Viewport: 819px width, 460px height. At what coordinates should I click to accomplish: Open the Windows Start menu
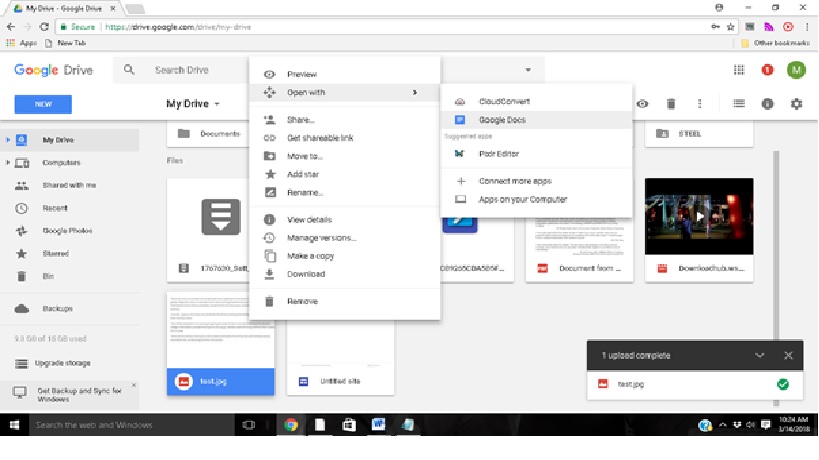14,425
